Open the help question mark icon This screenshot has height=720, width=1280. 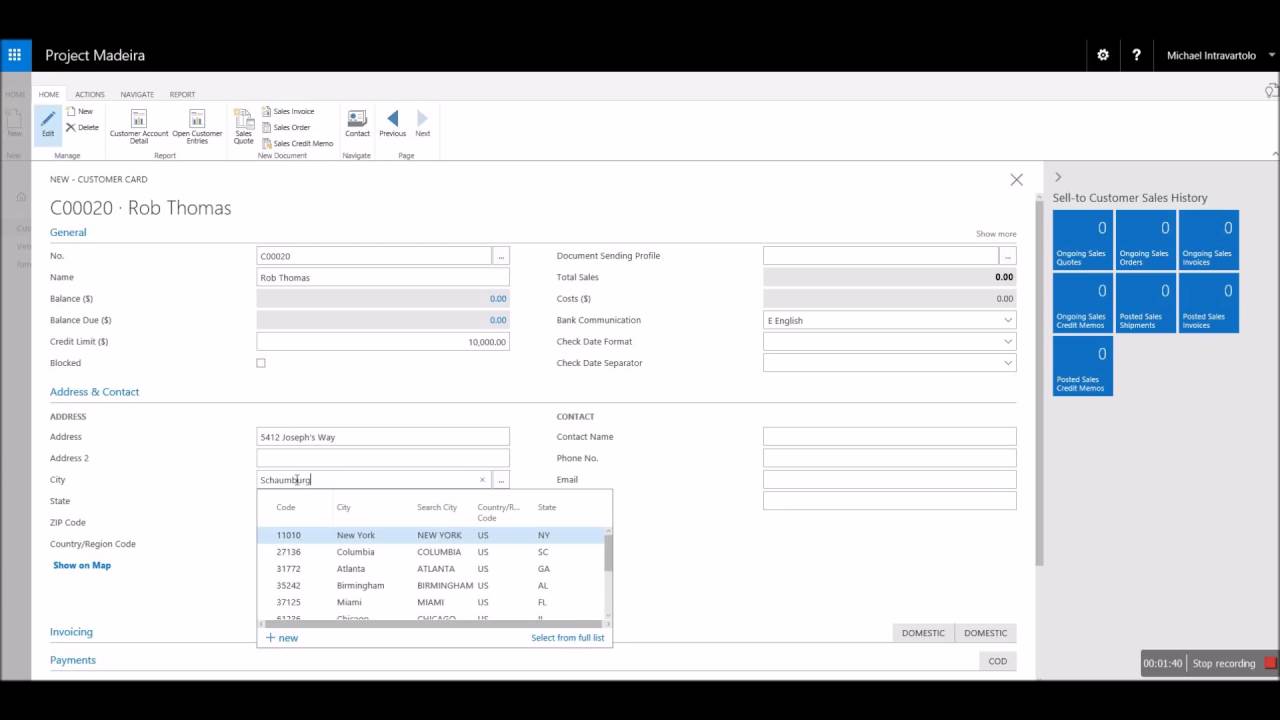[x=1136, y=55]
